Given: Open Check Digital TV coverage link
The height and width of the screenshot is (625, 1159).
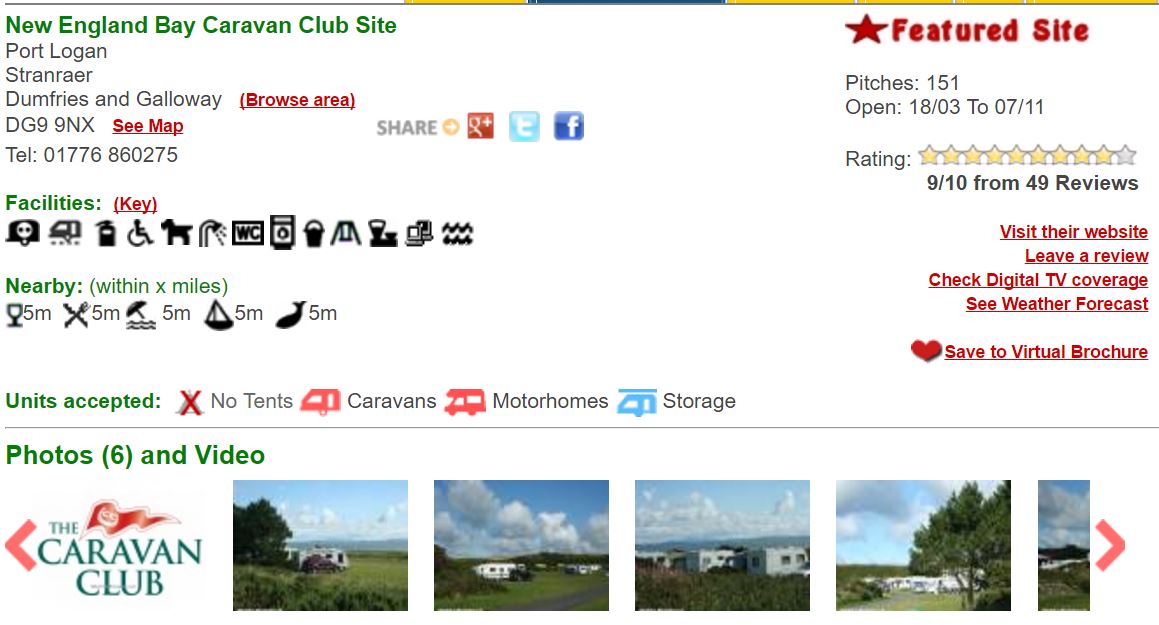Looking at the screenshot, I should tap(1039, 280).
